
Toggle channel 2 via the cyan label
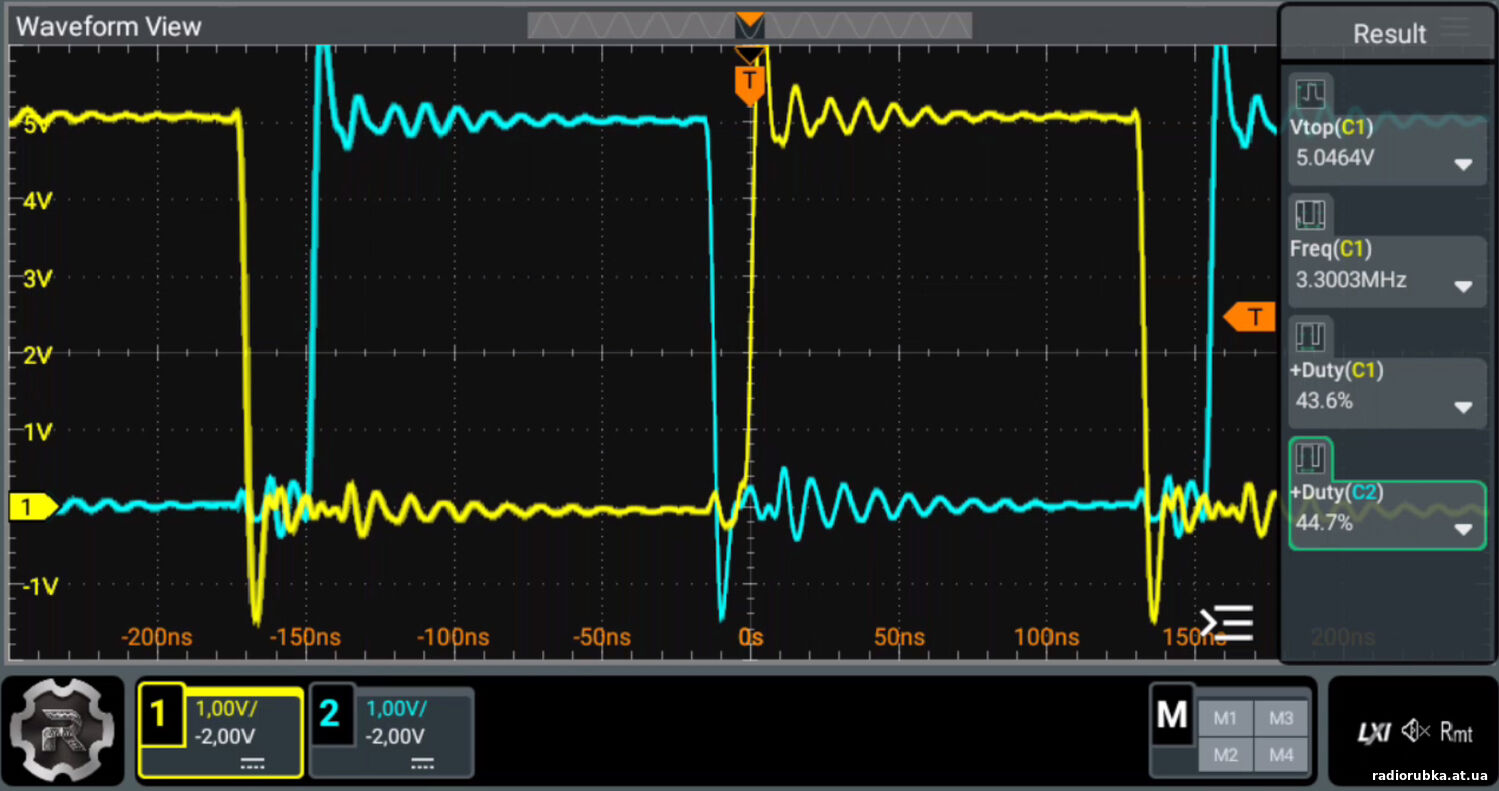[x=331, y=714]
